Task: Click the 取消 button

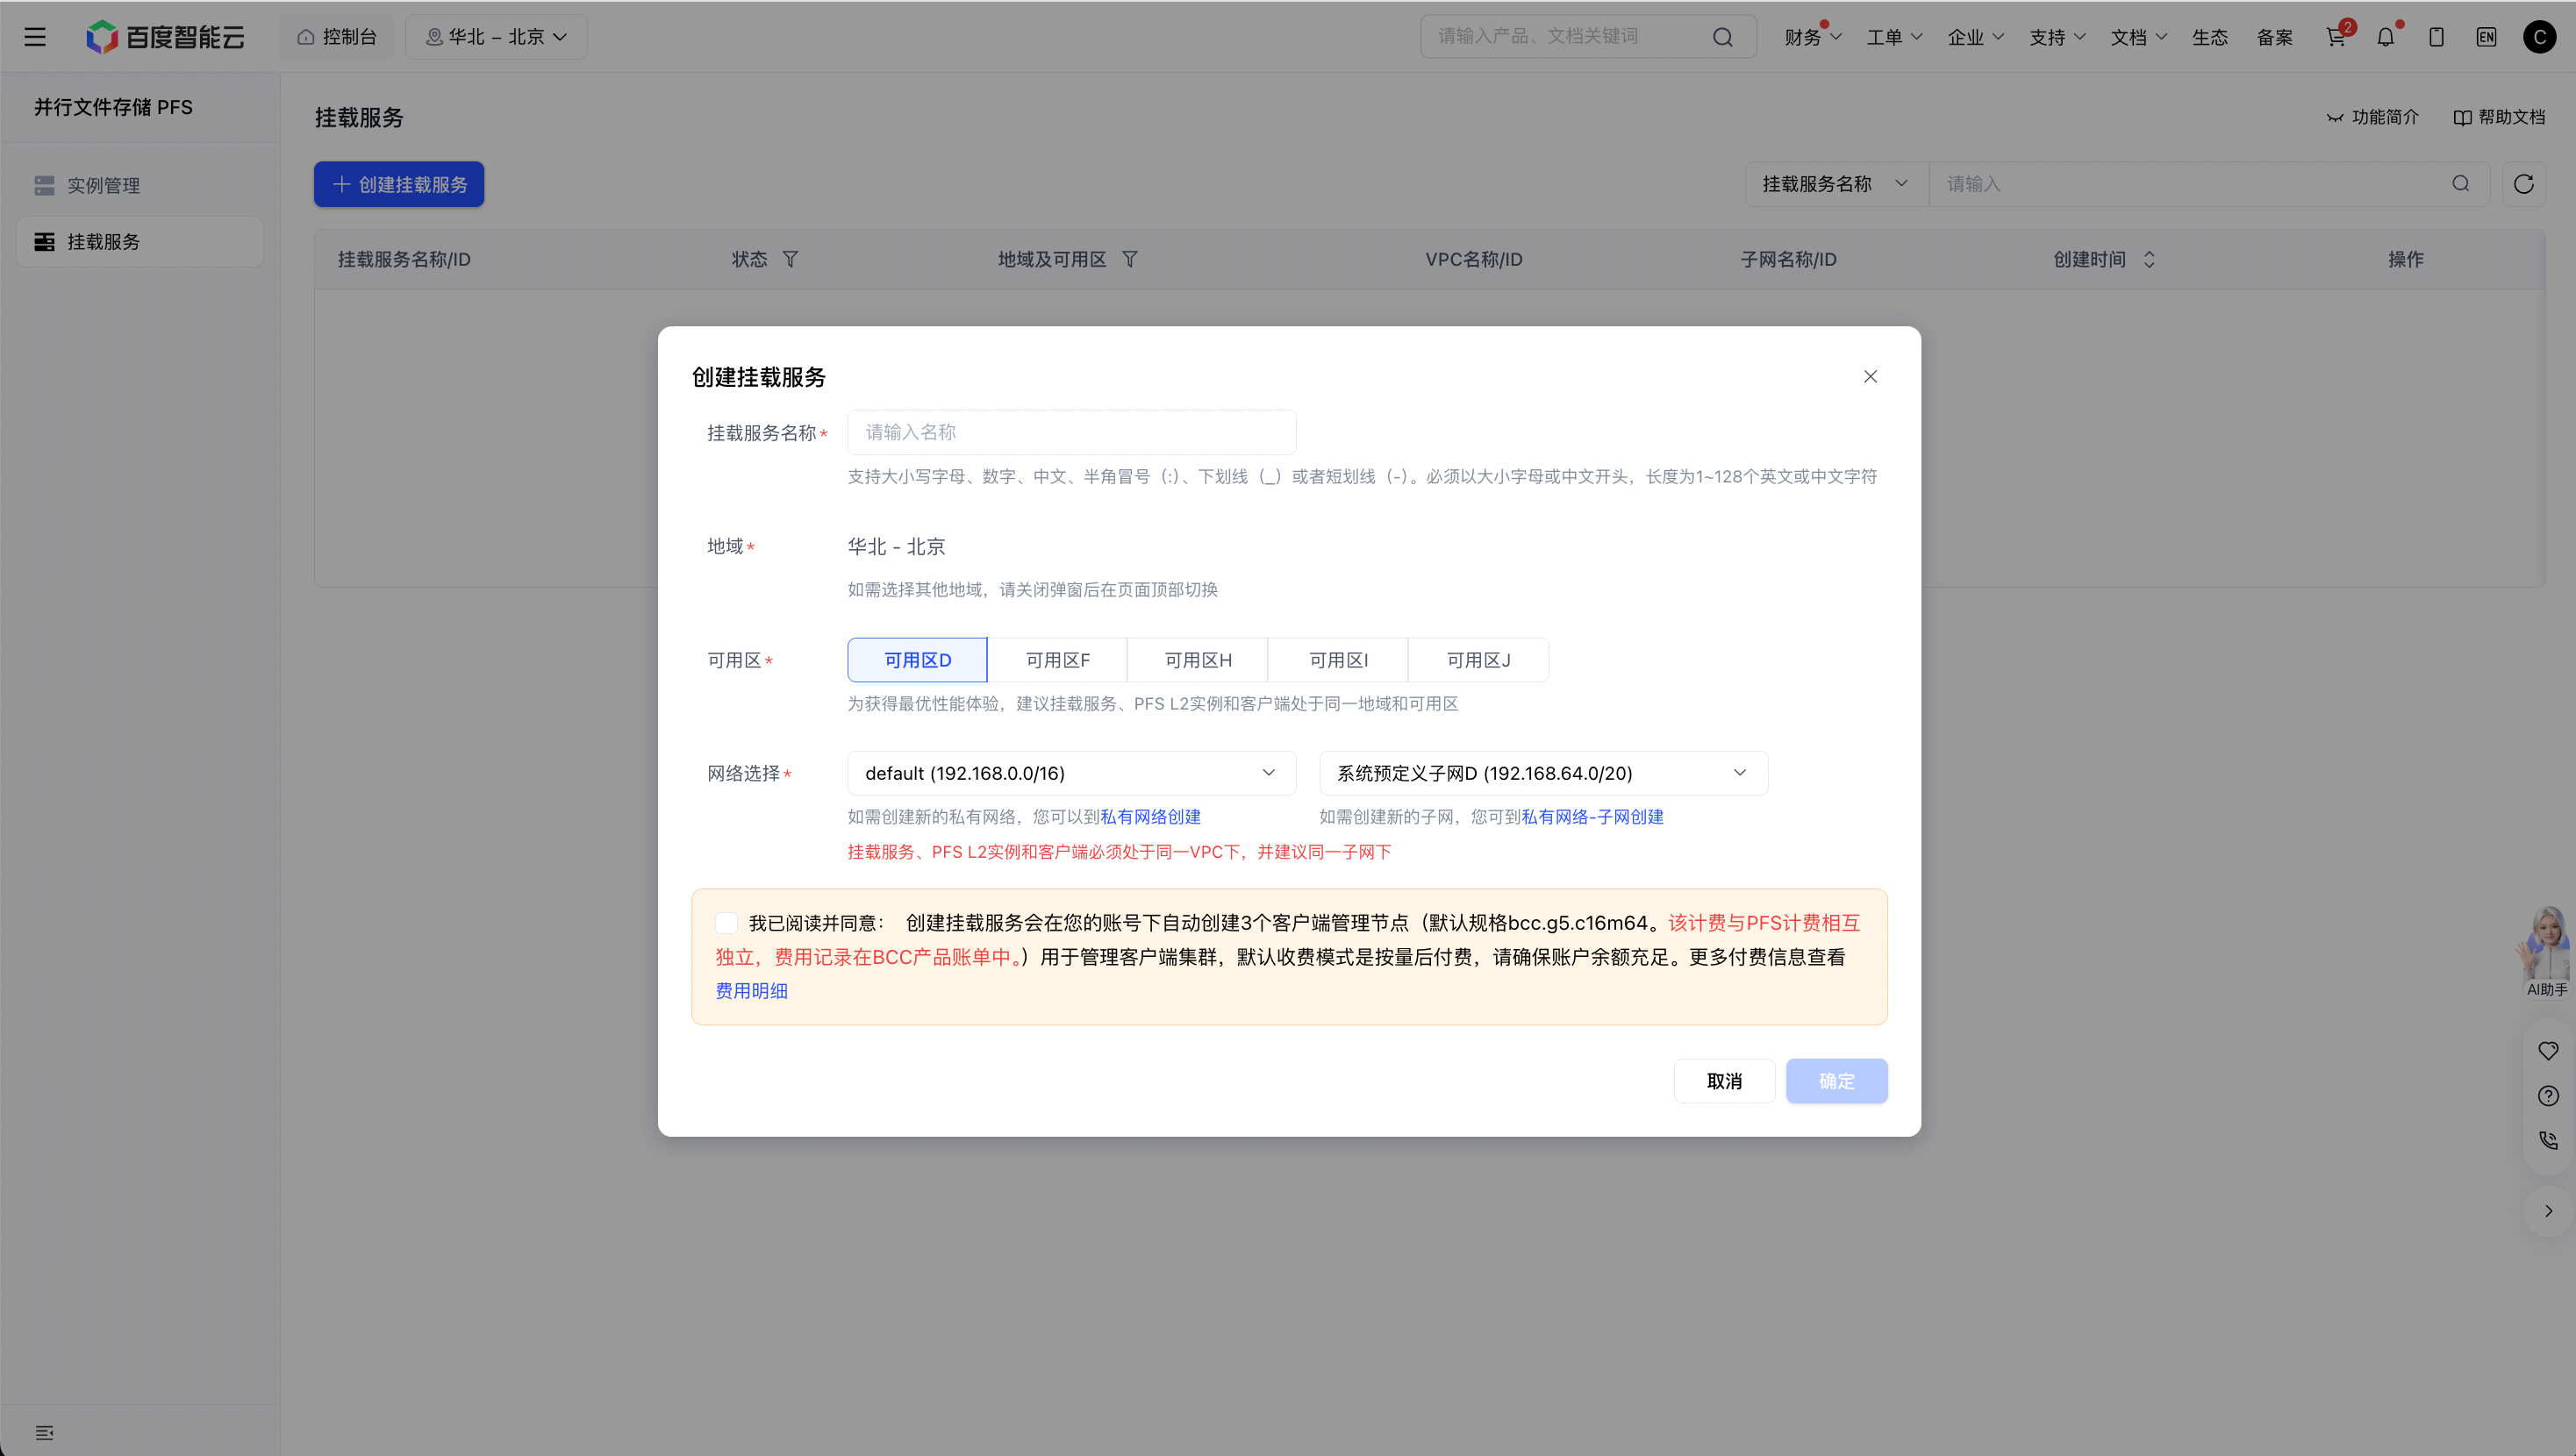Action: [x=1724, y=1081]
